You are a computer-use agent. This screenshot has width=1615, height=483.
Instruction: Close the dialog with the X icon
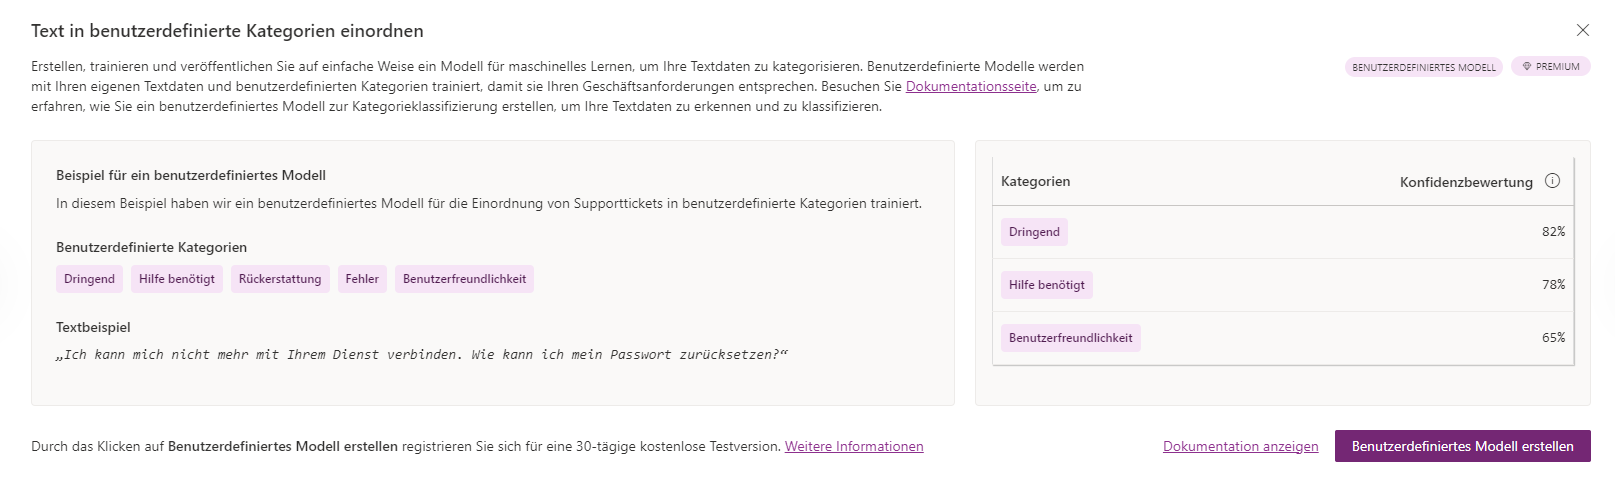(1582, 30)
